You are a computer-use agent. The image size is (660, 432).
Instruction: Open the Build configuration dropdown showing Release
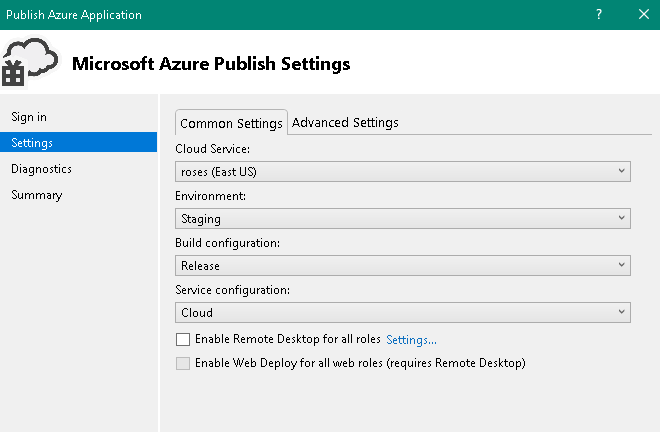tap(403, 265)
